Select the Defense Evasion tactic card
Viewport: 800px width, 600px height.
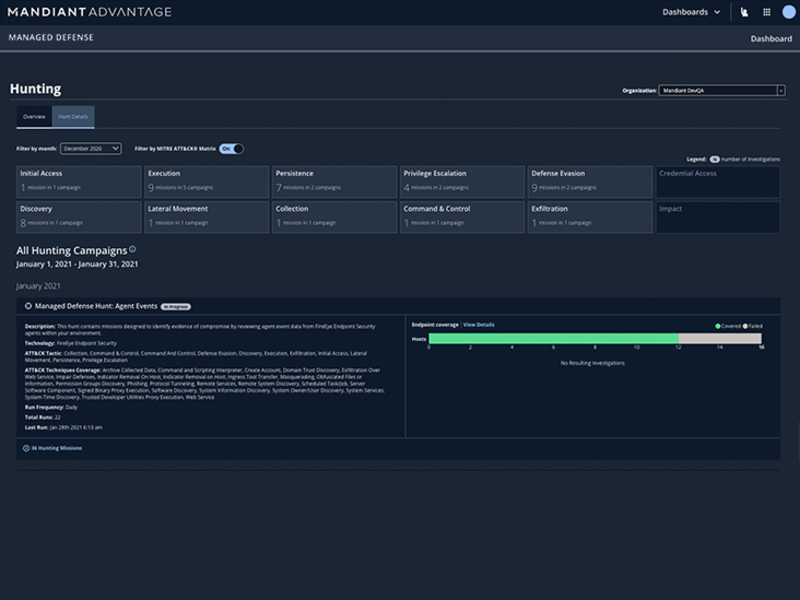(x=590, y=182)
